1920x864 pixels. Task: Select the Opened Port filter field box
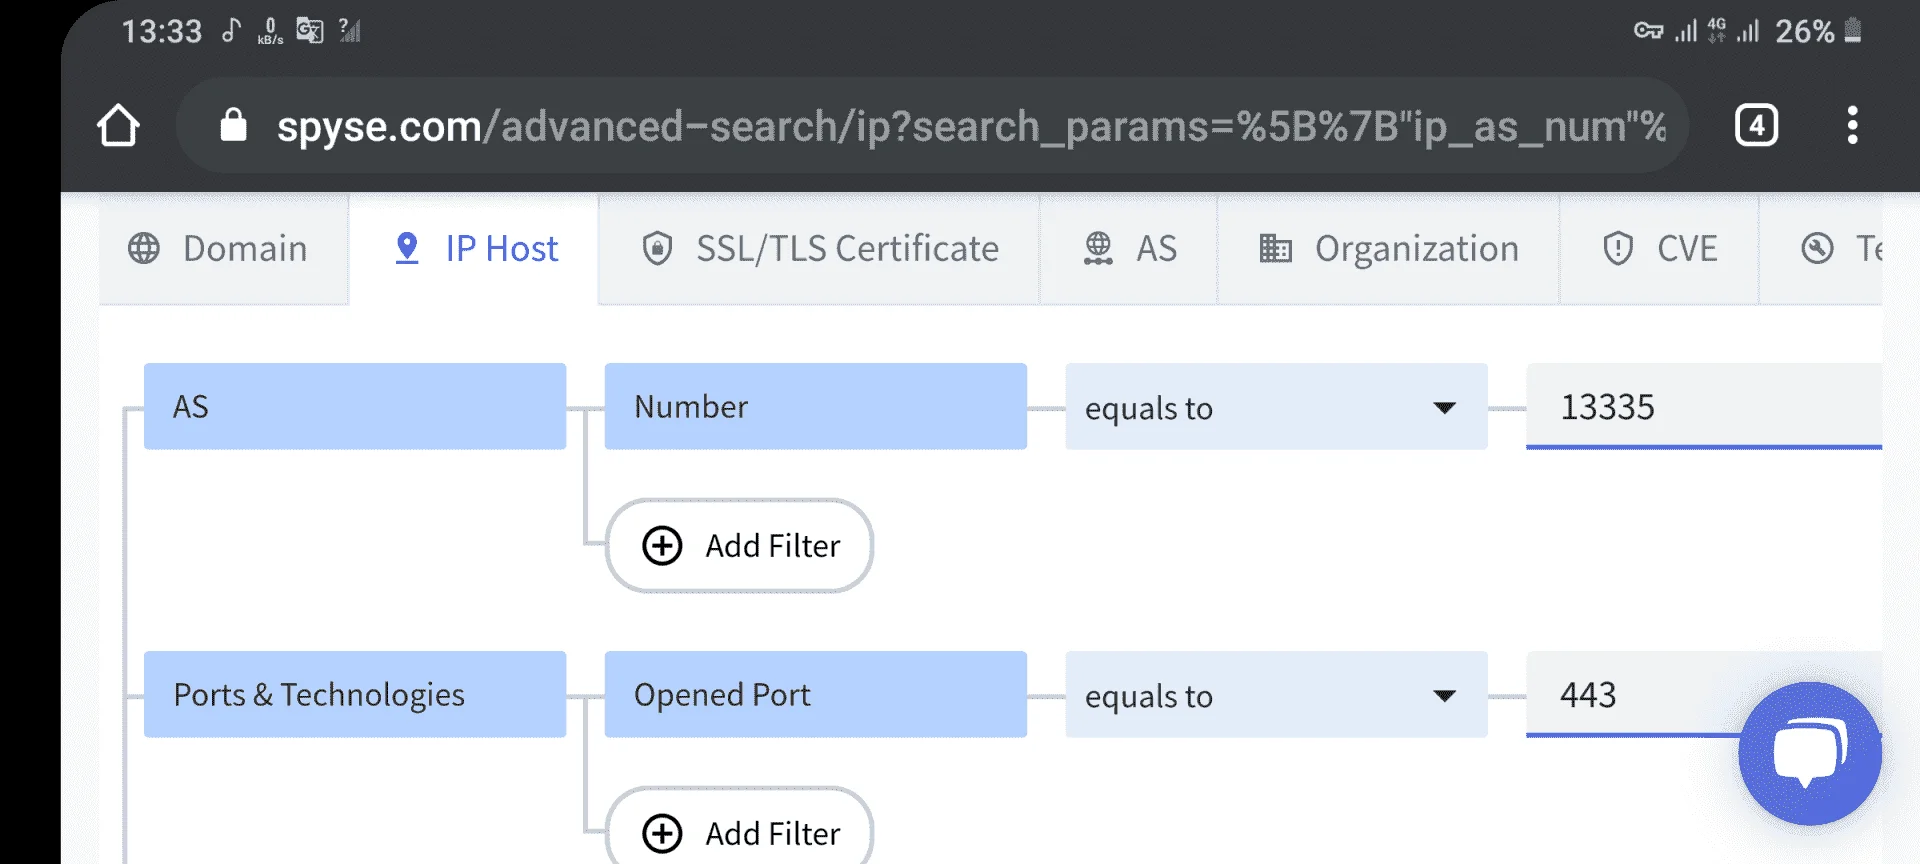(x=816, y=695)
